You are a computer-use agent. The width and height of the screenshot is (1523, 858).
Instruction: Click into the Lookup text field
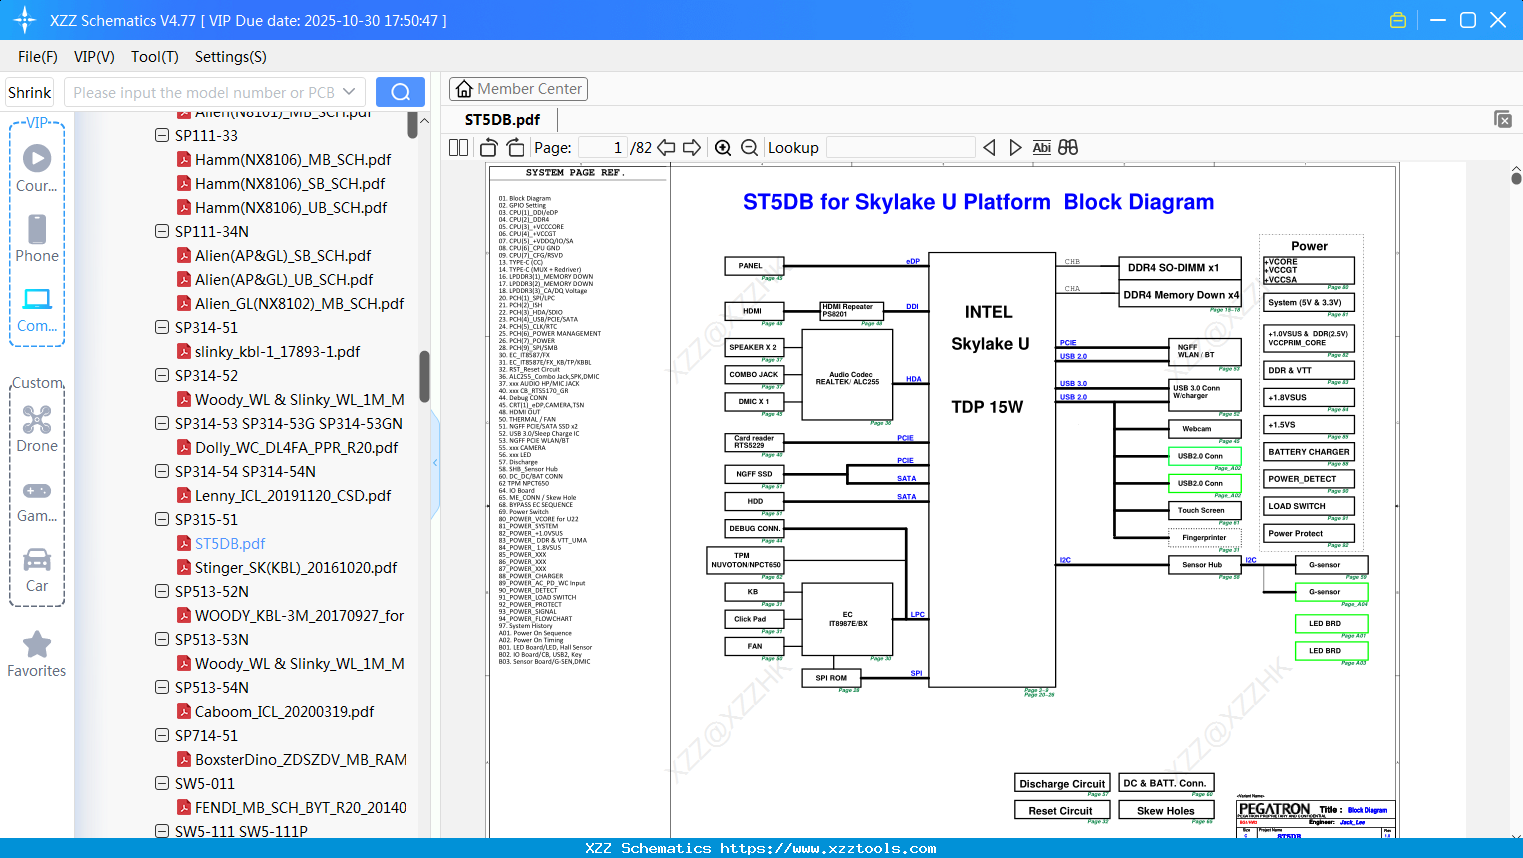(900, 148)
